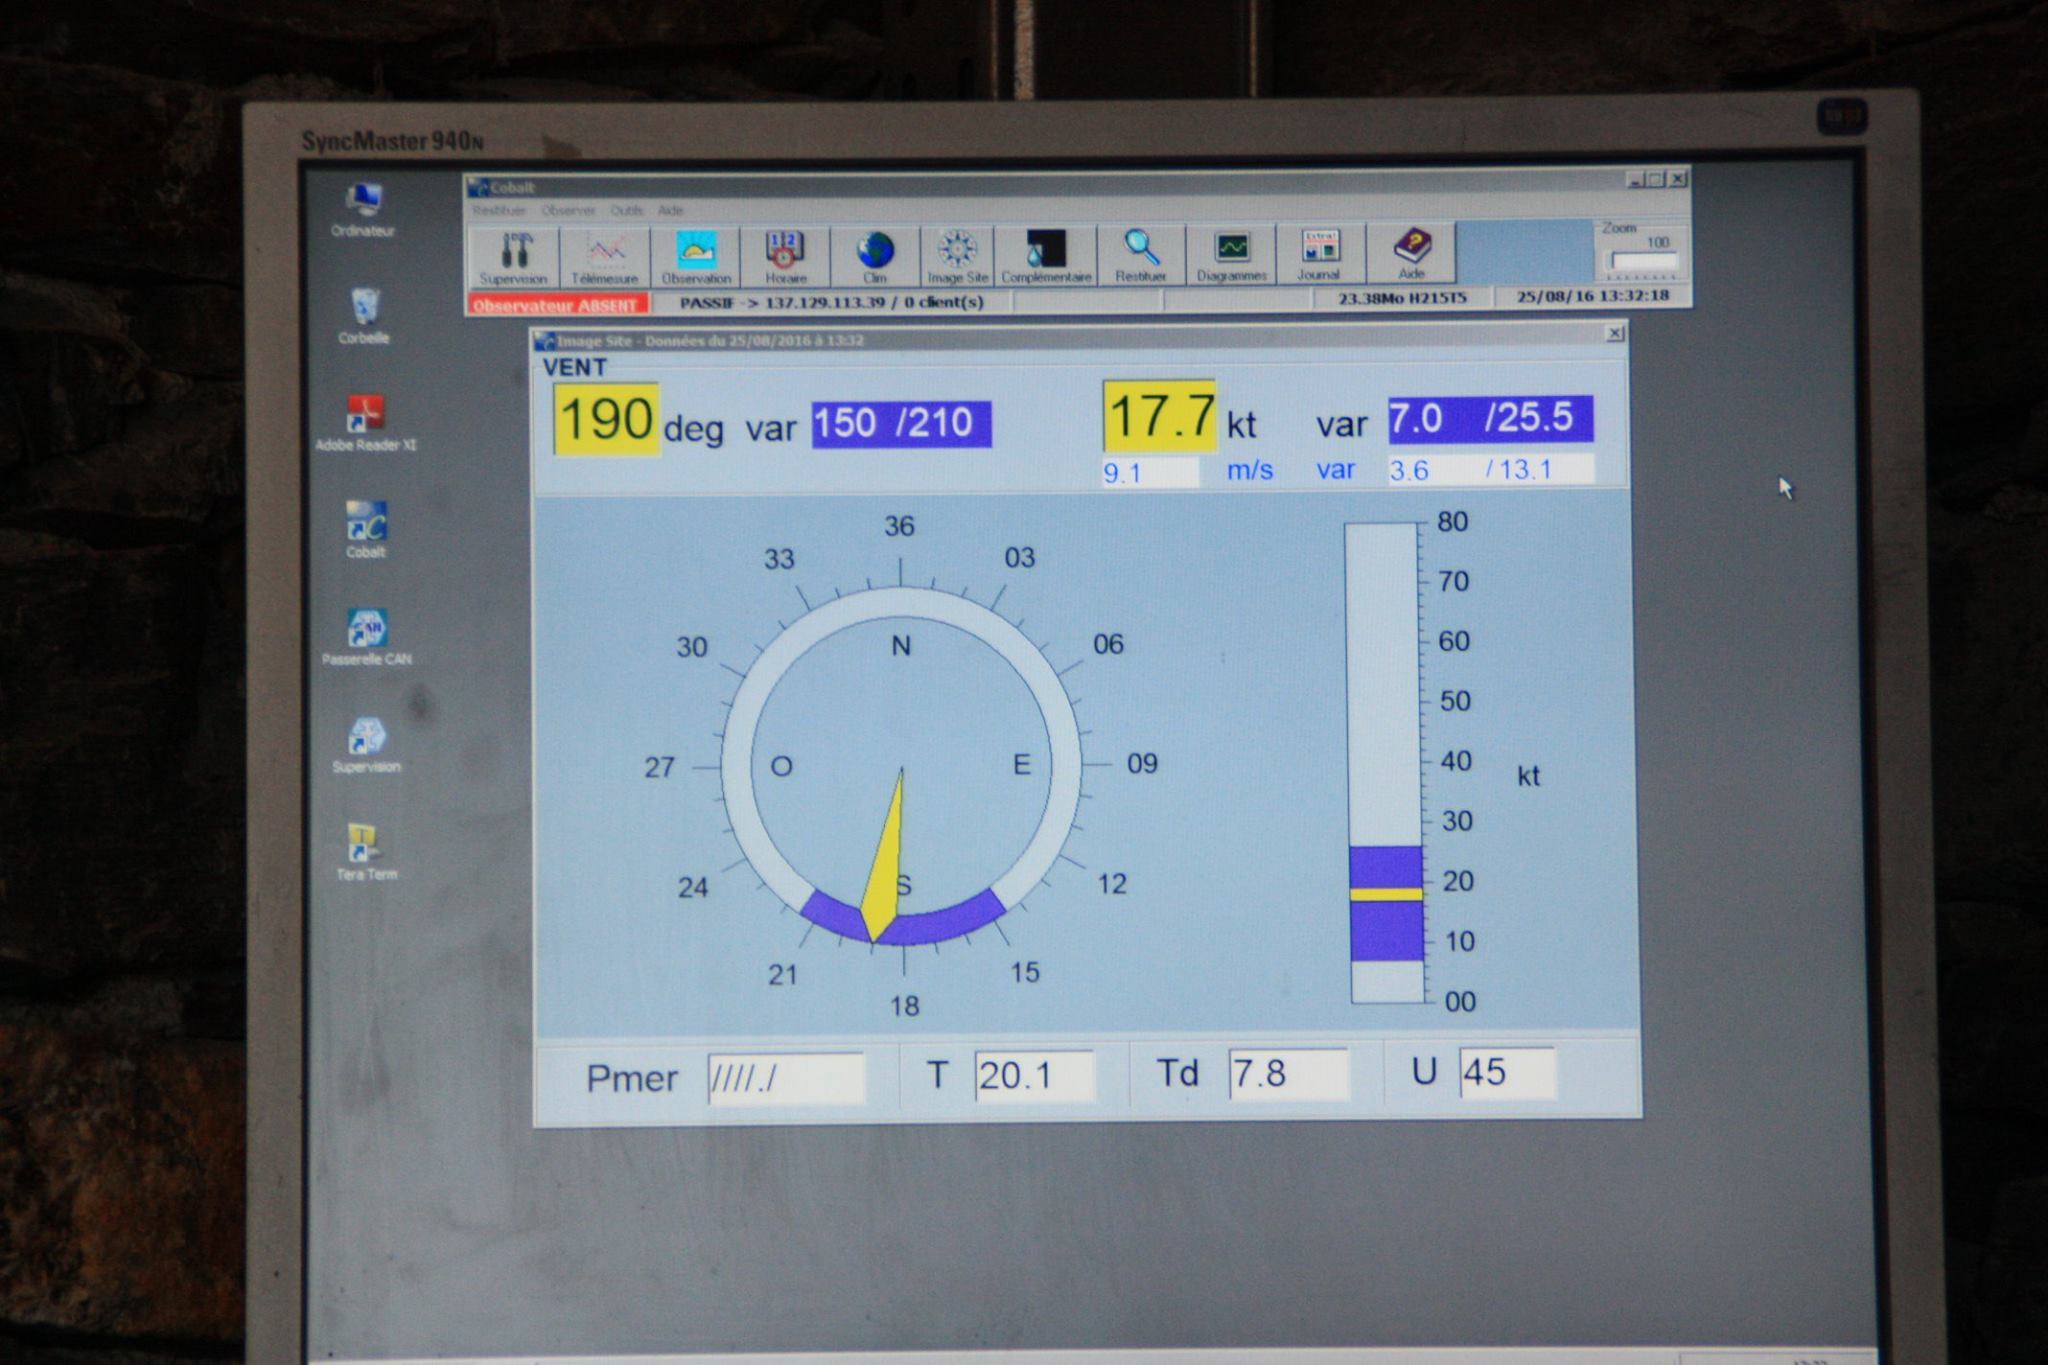Click the PASSIF 137.129.113.39 status text
The image size is (2048, 1365).
[831, 302]
